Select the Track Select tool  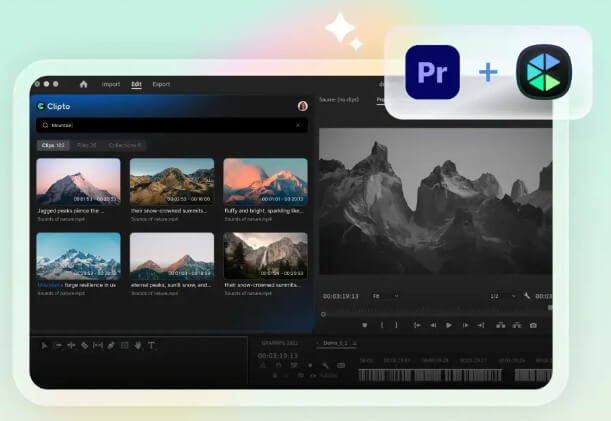(x=58, y=345)
